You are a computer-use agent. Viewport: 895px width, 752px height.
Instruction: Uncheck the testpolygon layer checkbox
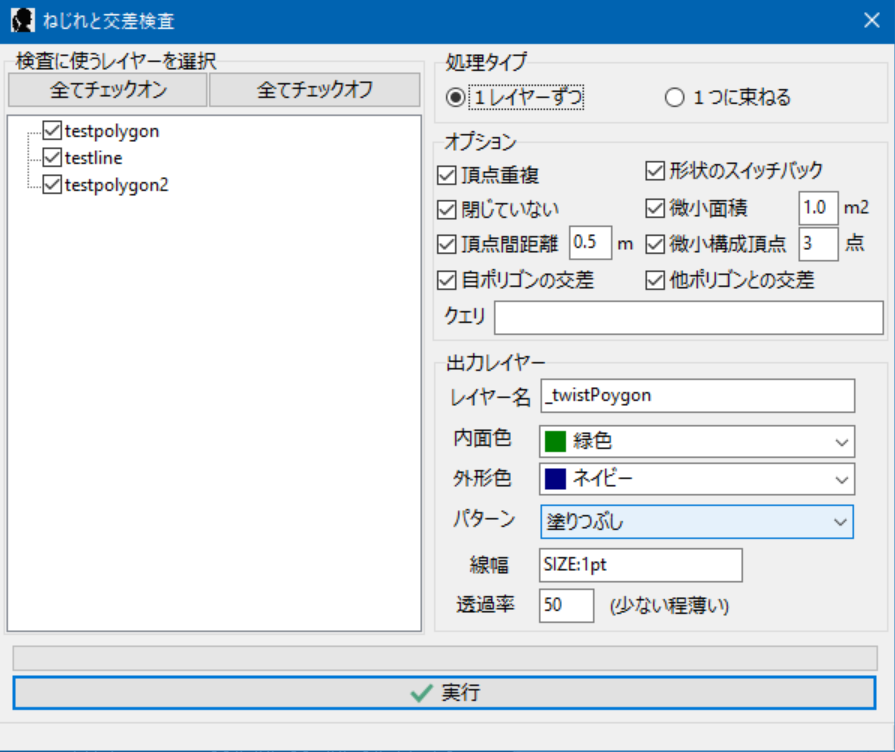(53, 130)
